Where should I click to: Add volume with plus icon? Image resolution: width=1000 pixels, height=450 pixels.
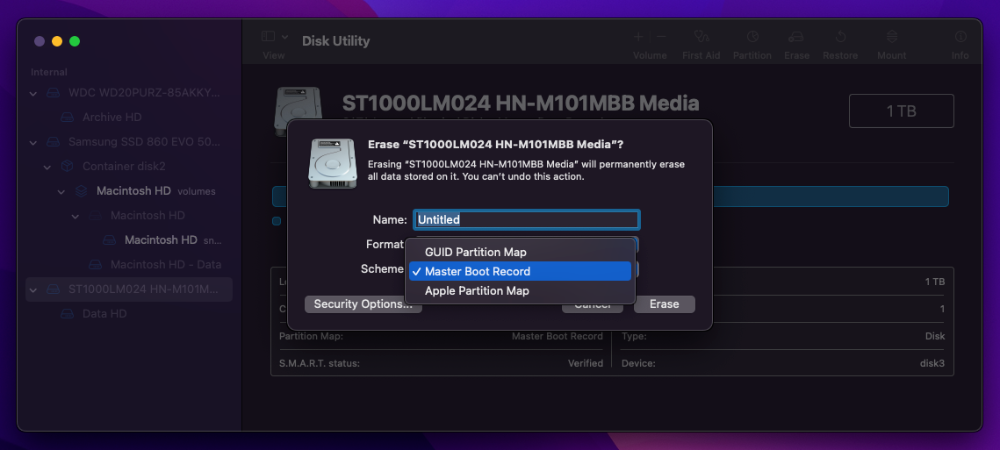pyautogui.click(x=638, y=37)
